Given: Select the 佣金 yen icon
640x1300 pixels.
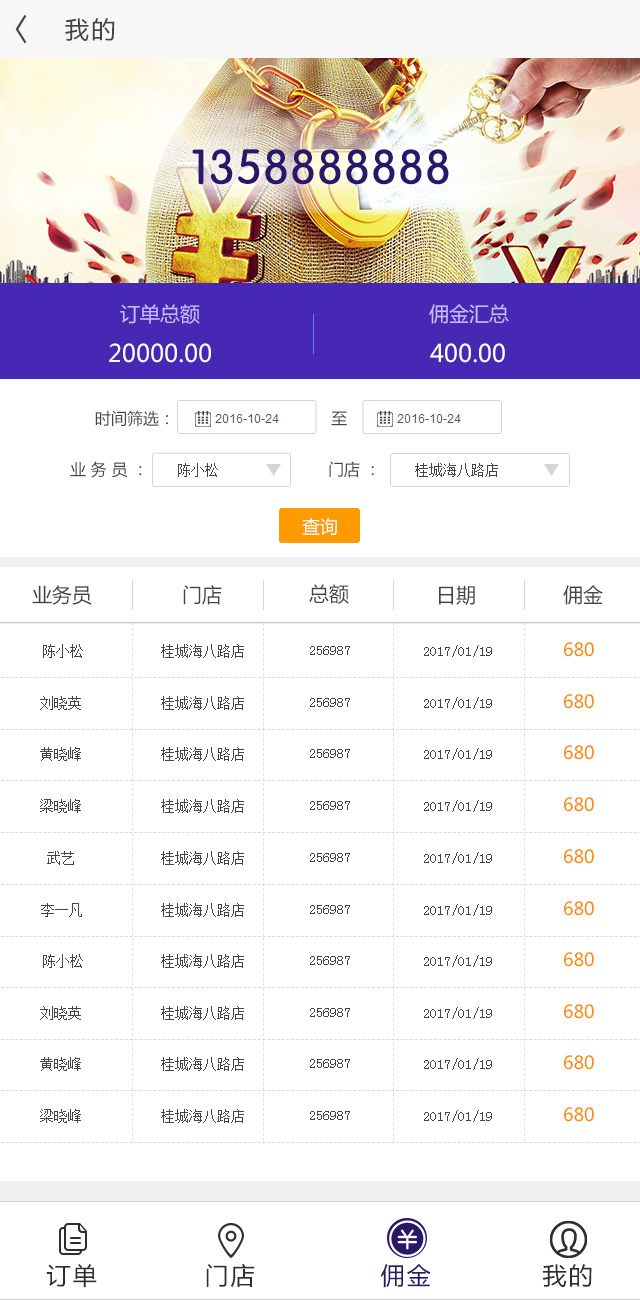Looking at the screenshot, I should point(406,1240).
